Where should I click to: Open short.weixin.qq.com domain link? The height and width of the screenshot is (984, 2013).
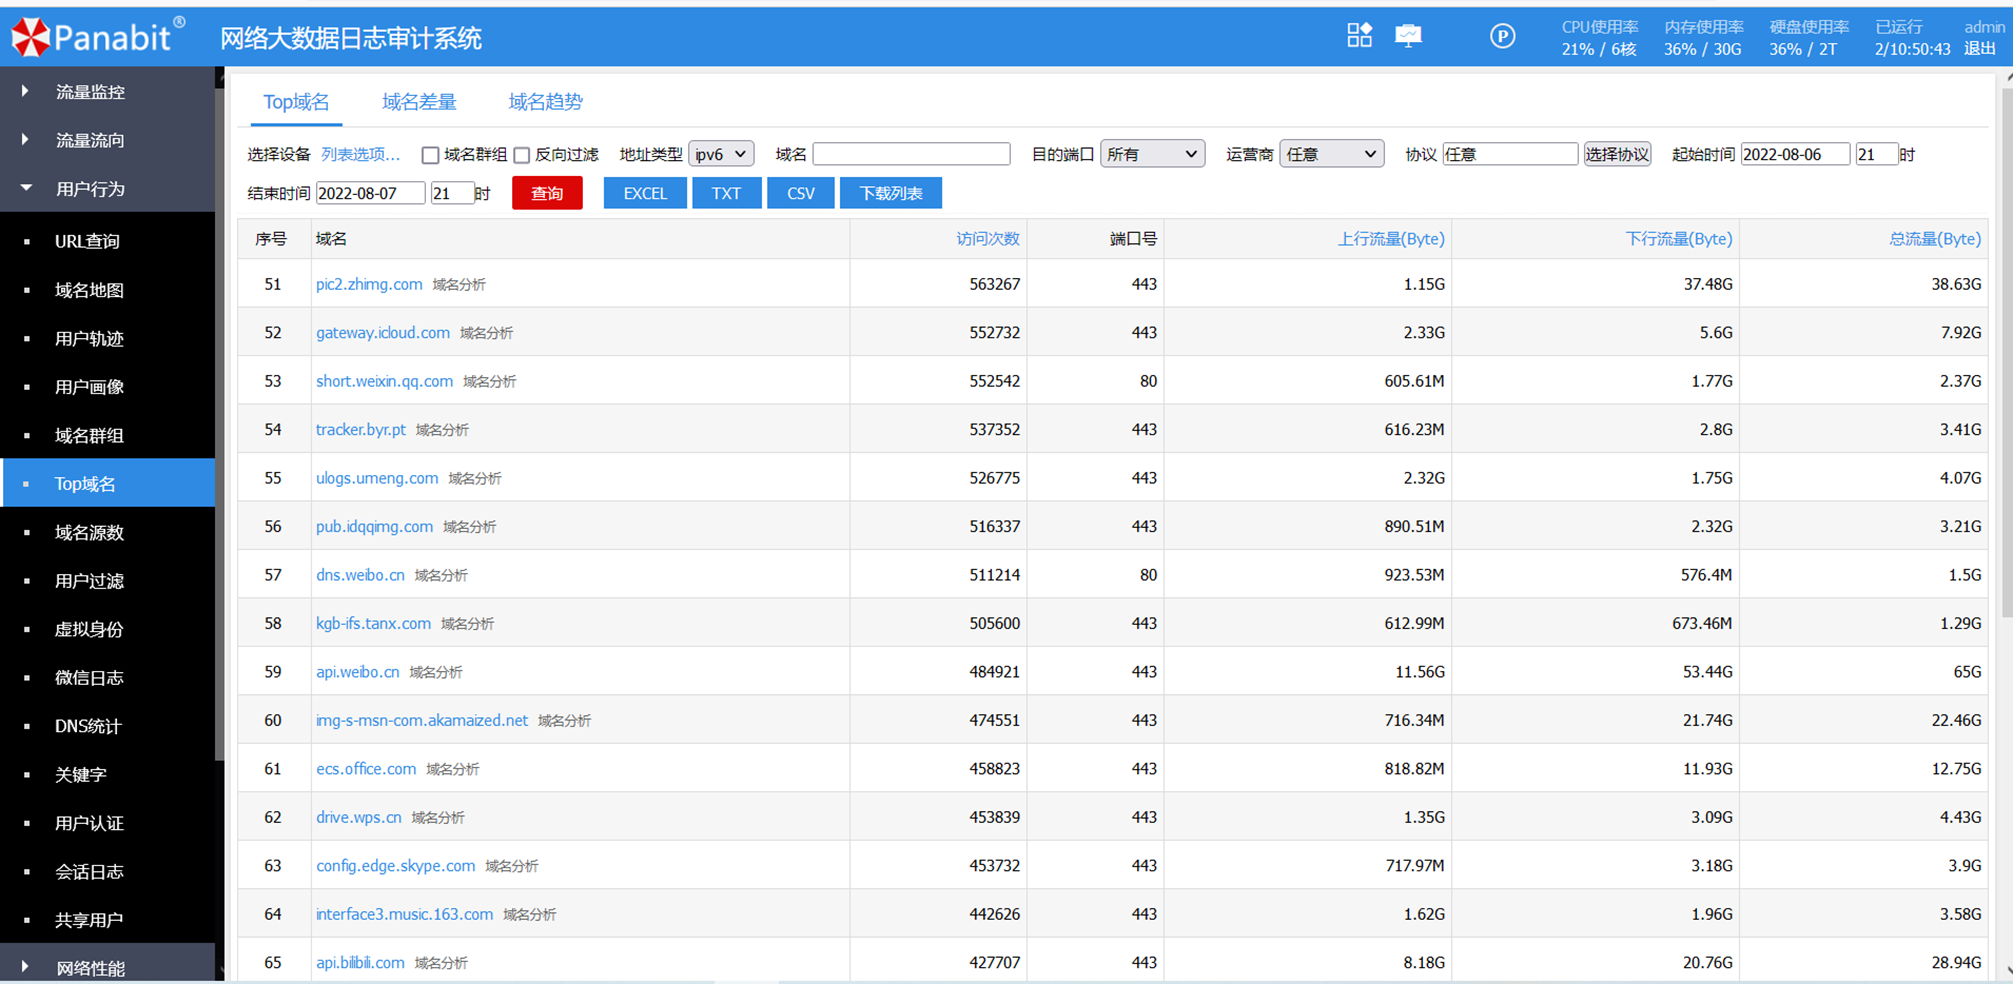384,381
